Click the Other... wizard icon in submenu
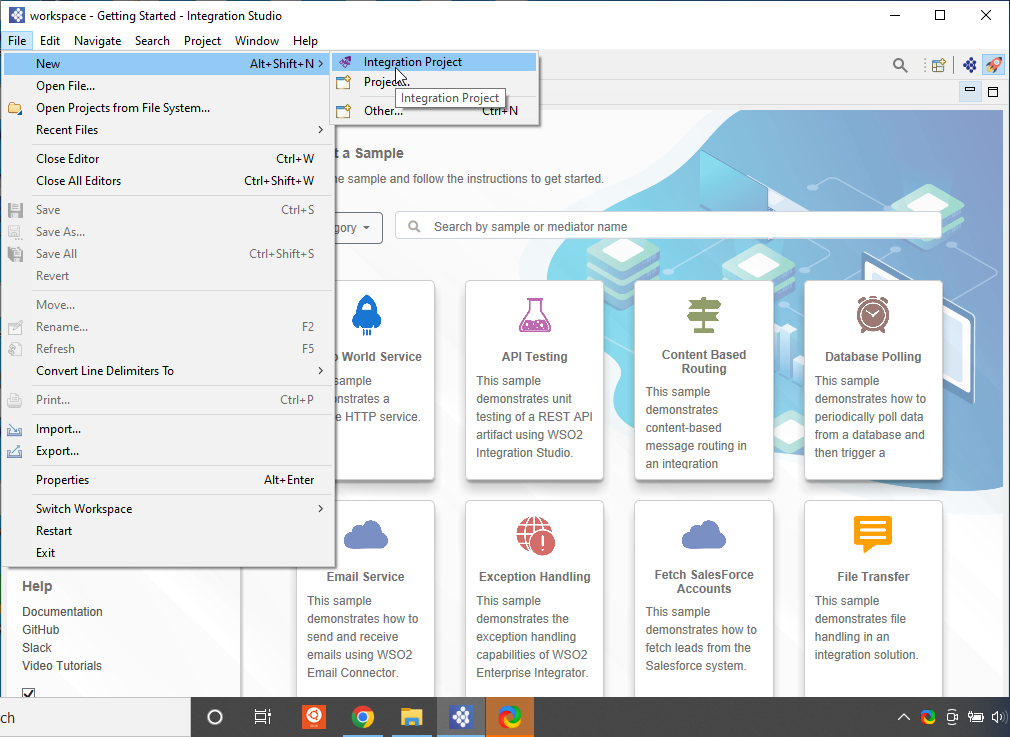This screenshot has height=737, width=1010. point(344,111)
